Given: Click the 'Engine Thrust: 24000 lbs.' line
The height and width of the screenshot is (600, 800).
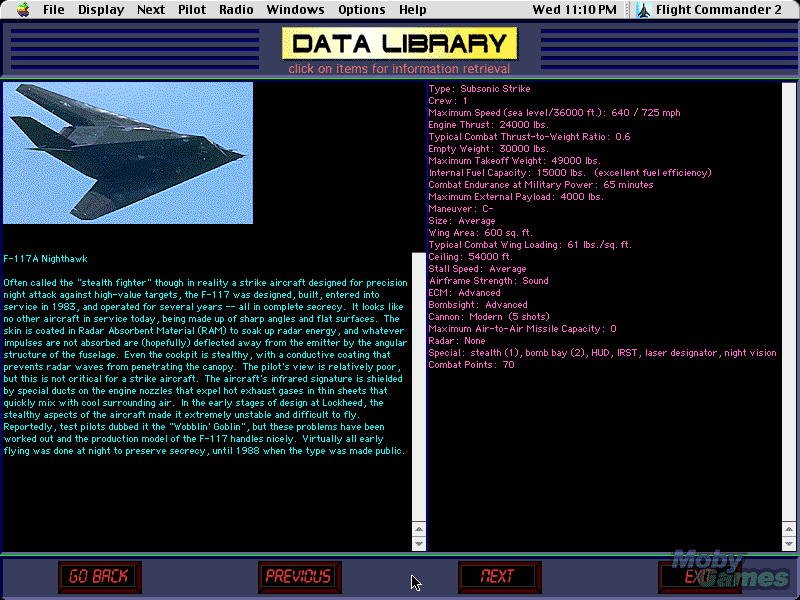Looking at the screenshot, I should pyautogui.click(x=488, y=124).
